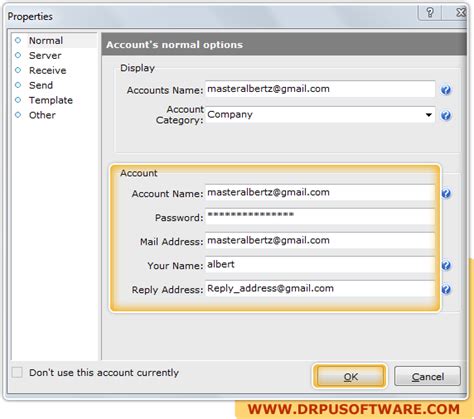Open the Template options page
This screenshot has width=474, height=419.
(51, 100)
